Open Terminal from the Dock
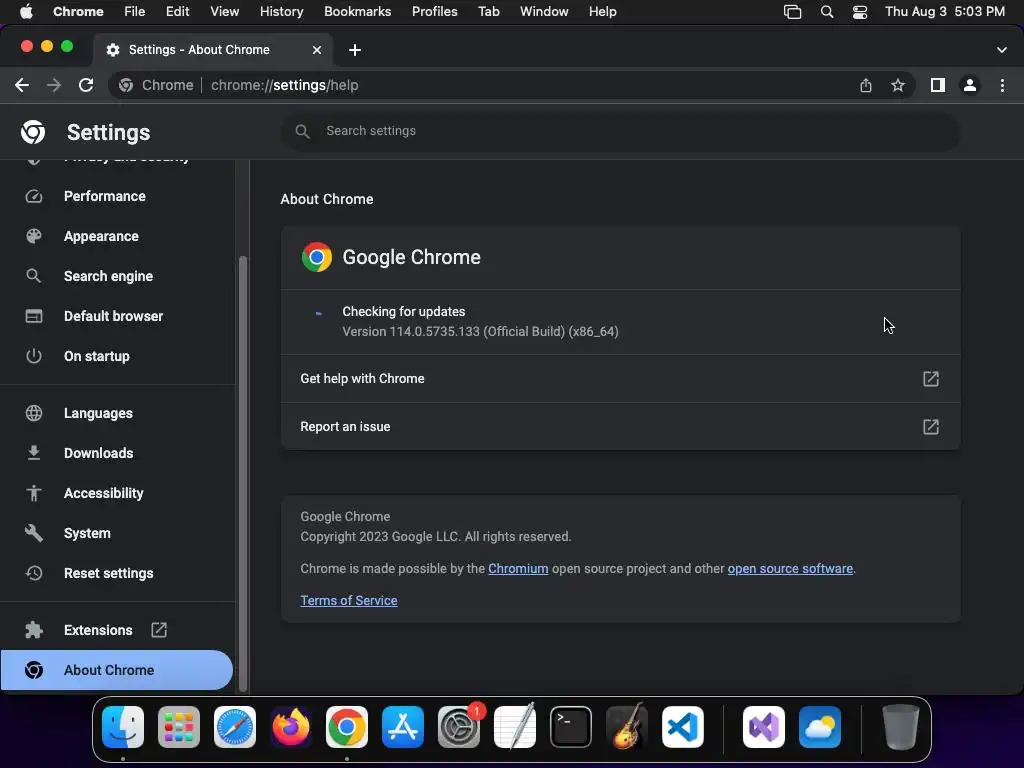The image size is (1024, 768). coord(571,727)
